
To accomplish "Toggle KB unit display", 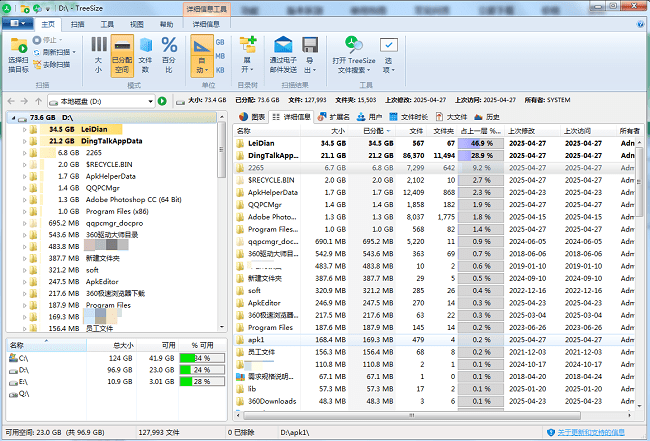I will click(x=221, y=70).
